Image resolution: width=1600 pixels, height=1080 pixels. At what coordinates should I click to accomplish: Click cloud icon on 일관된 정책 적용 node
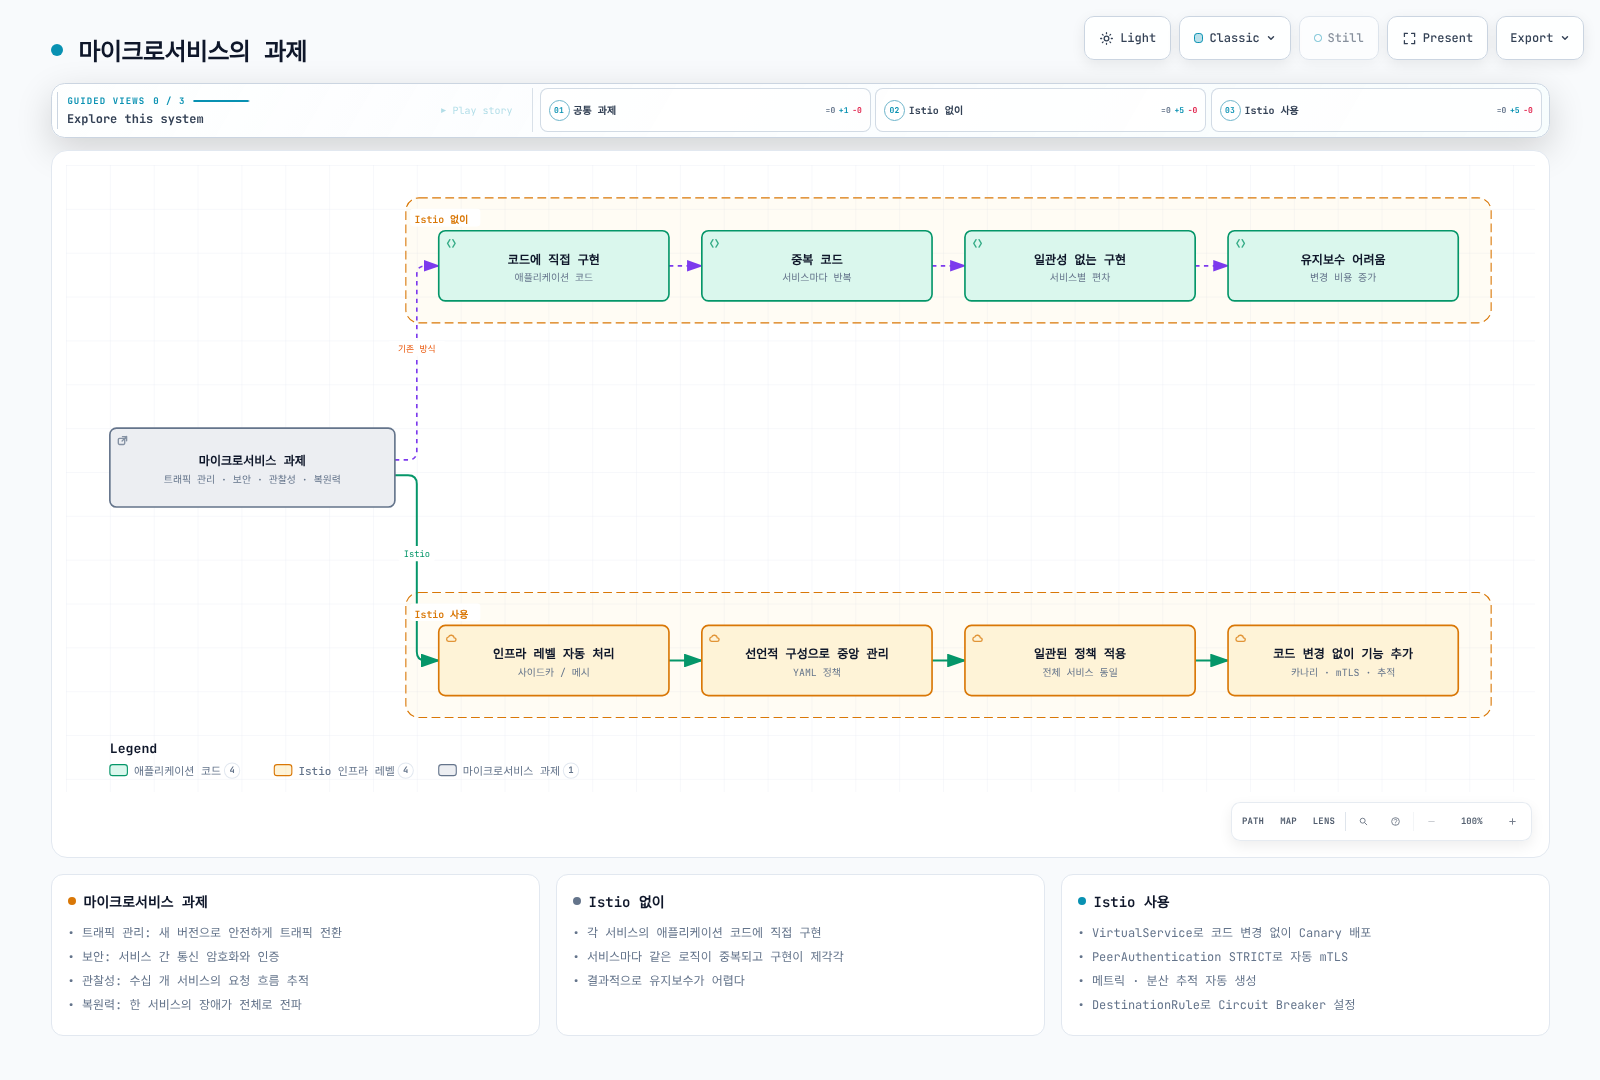pyautogui.click(x=977, y=638)
